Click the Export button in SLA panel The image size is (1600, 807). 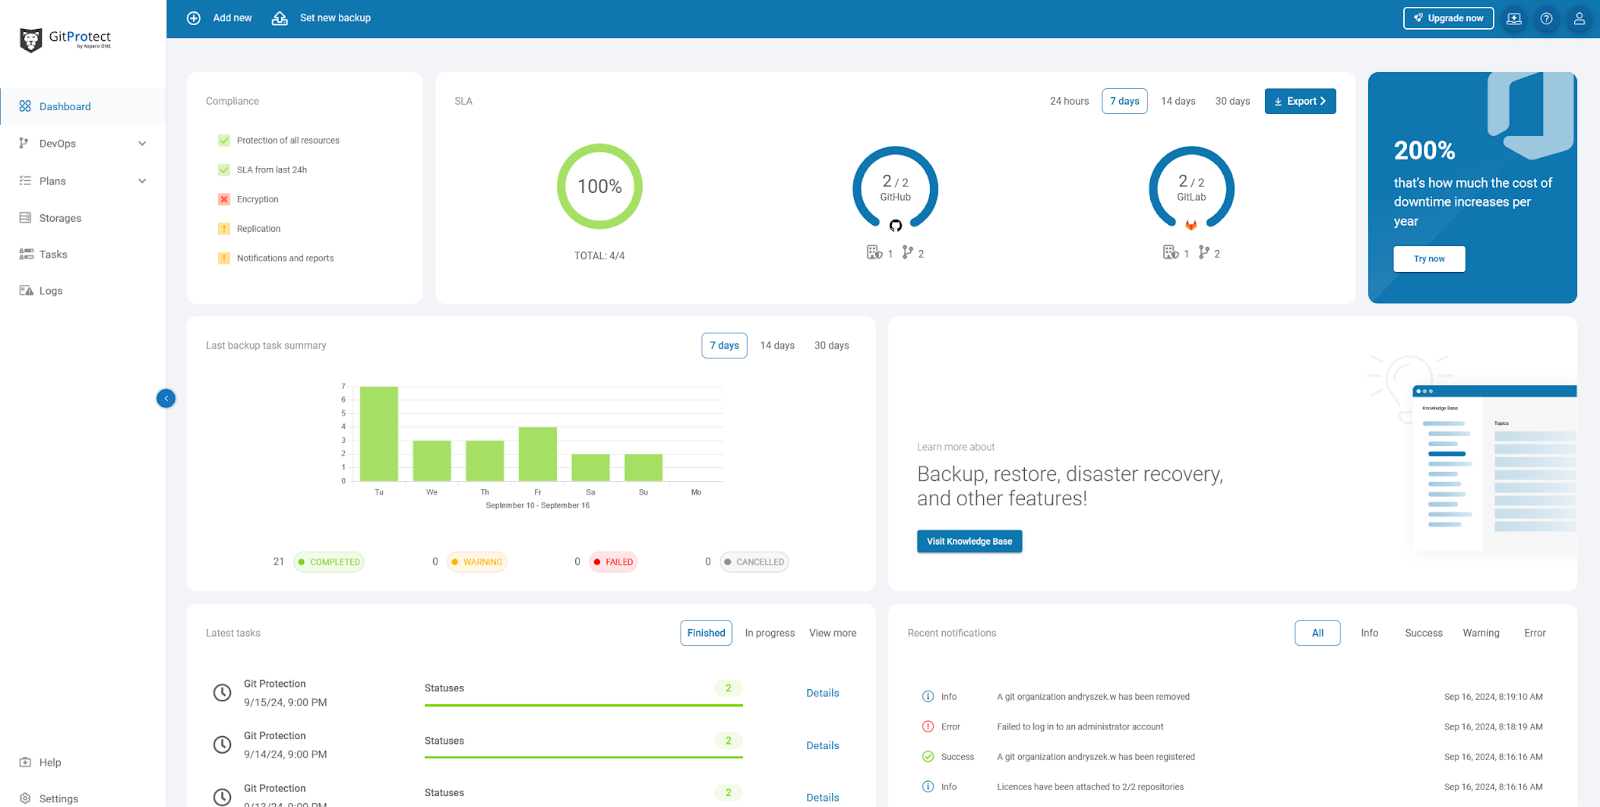pyautogui.click(x=1300, y=101)
